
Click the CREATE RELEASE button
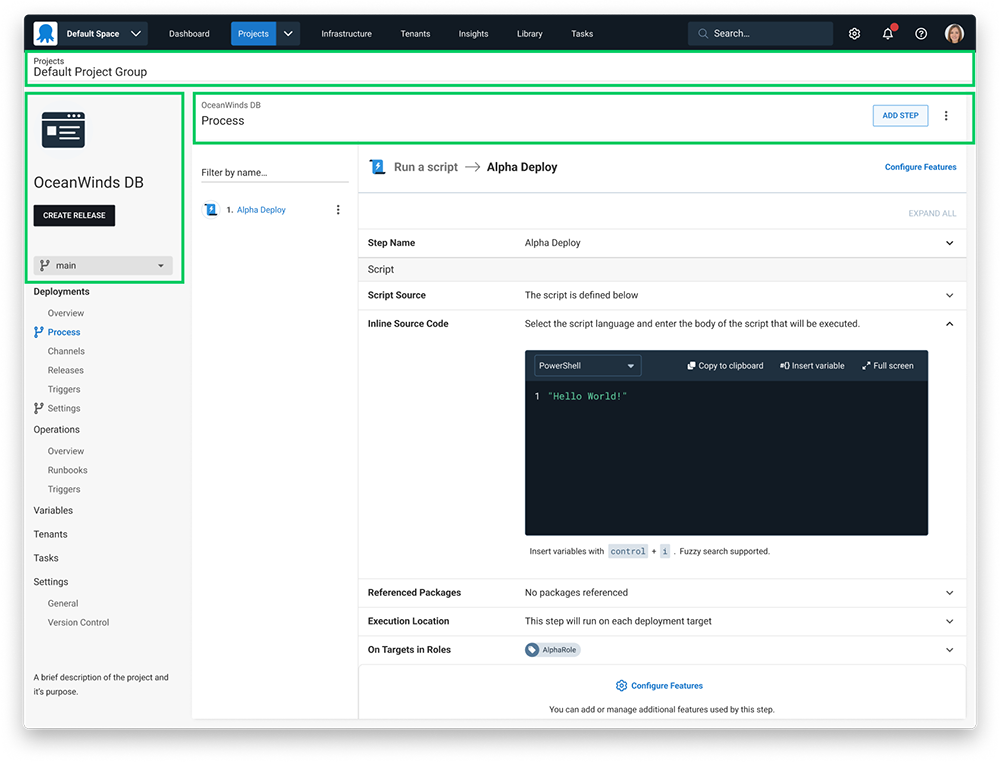coord(74,215)
